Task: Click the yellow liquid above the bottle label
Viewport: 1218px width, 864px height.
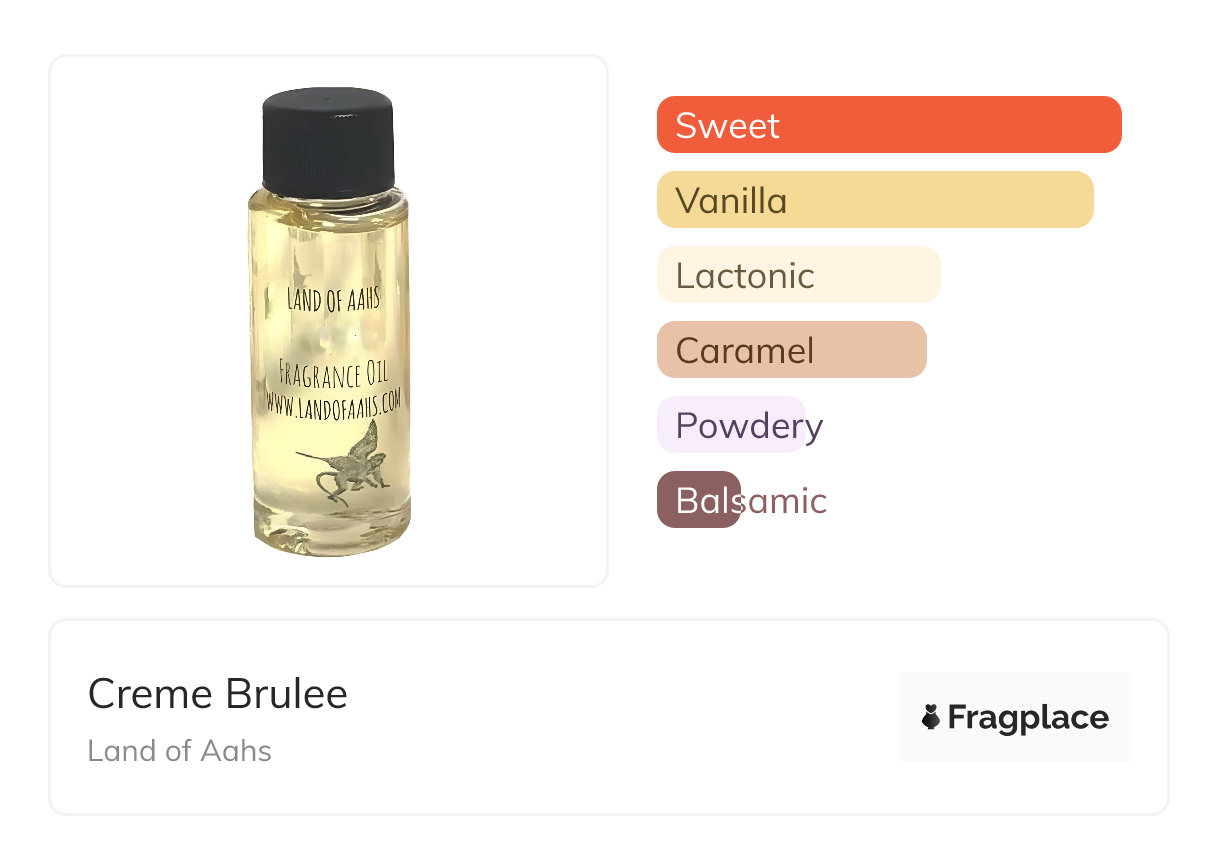Action: [x=328, y=240]
